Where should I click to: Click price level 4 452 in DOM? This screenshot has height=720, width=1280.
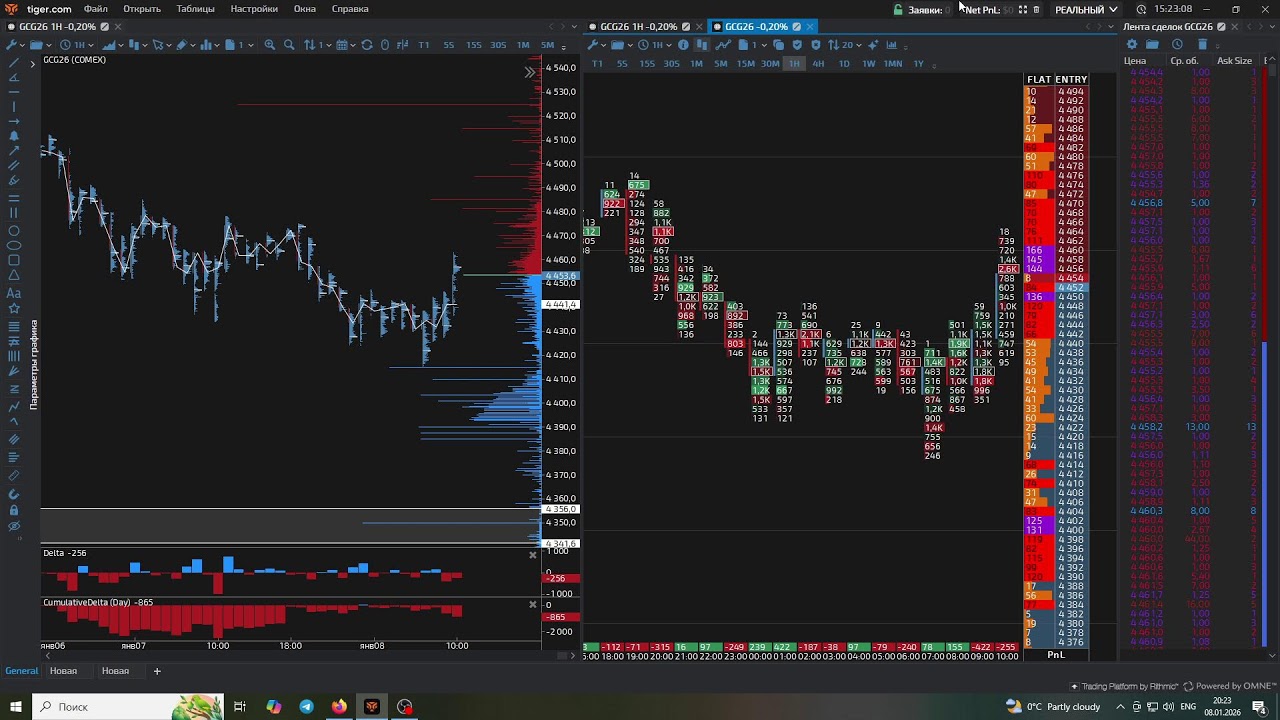tap(1071, 288)
